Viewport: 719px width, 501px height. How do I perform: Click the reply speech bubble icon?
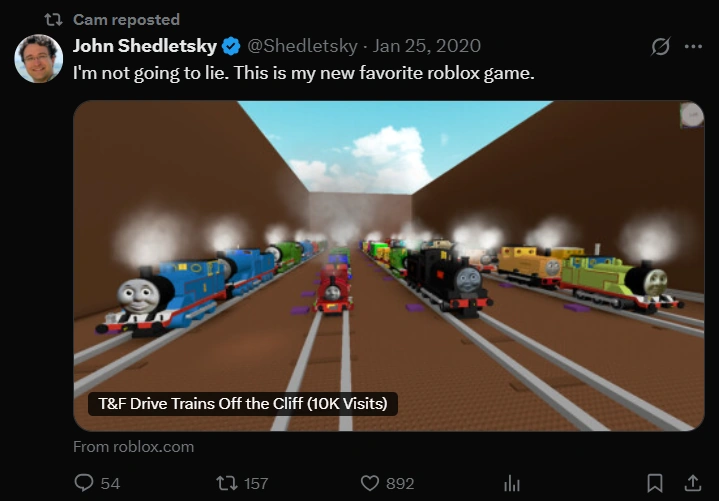coord(84,483)
